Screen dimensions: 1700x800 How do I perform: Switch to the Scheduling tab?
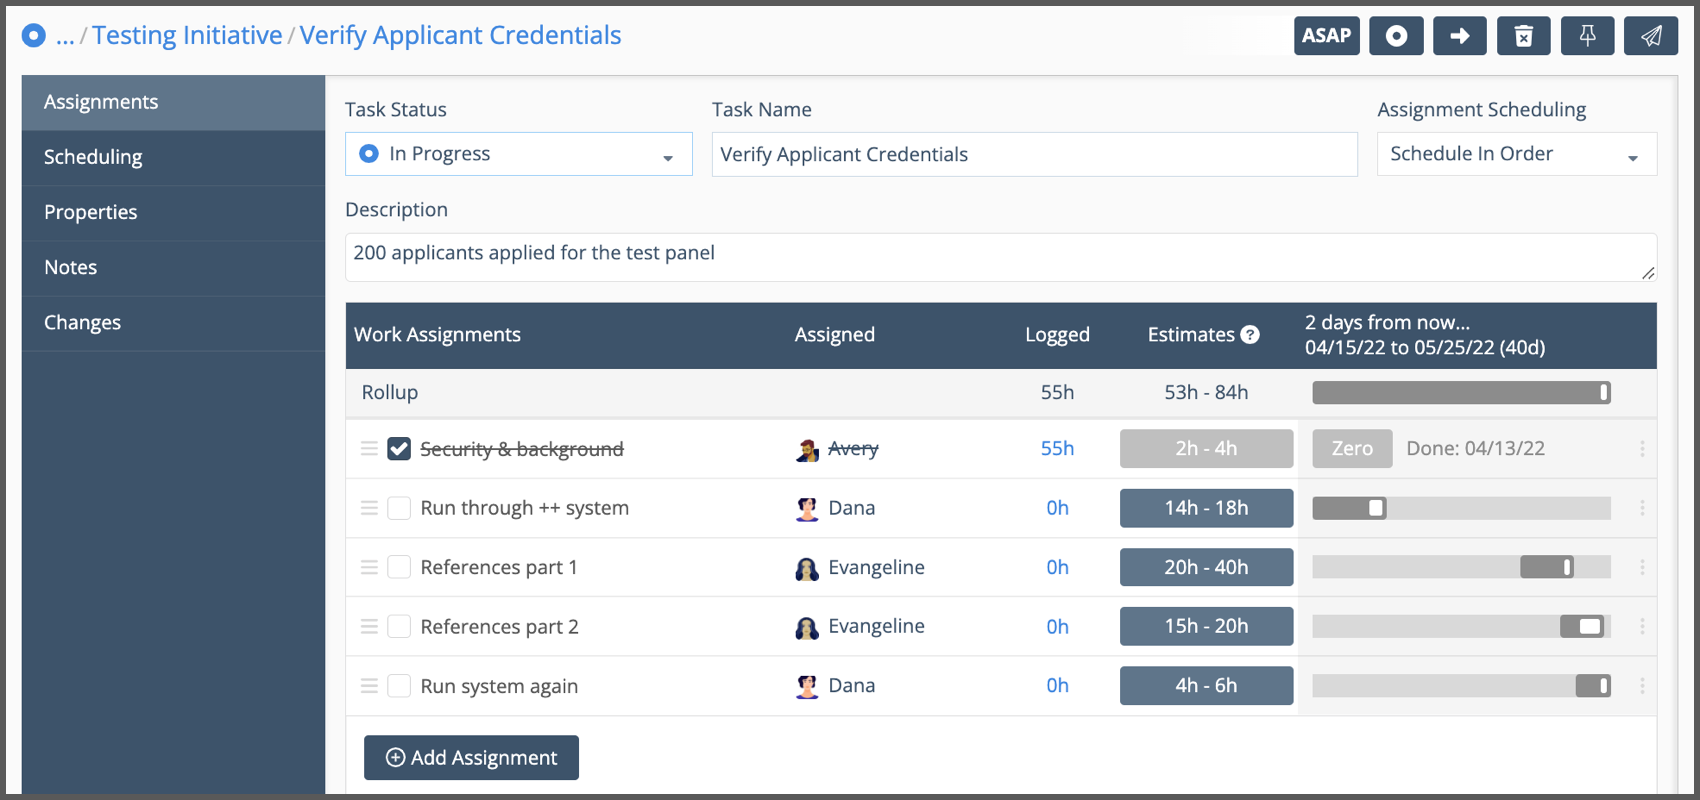coord(93,157)
